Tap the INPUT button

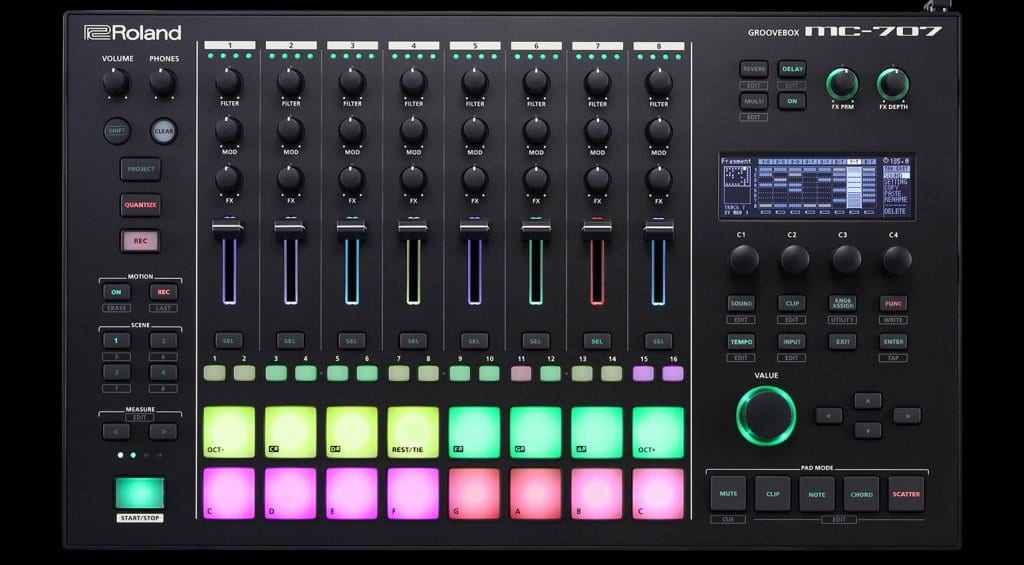[792, 342]
